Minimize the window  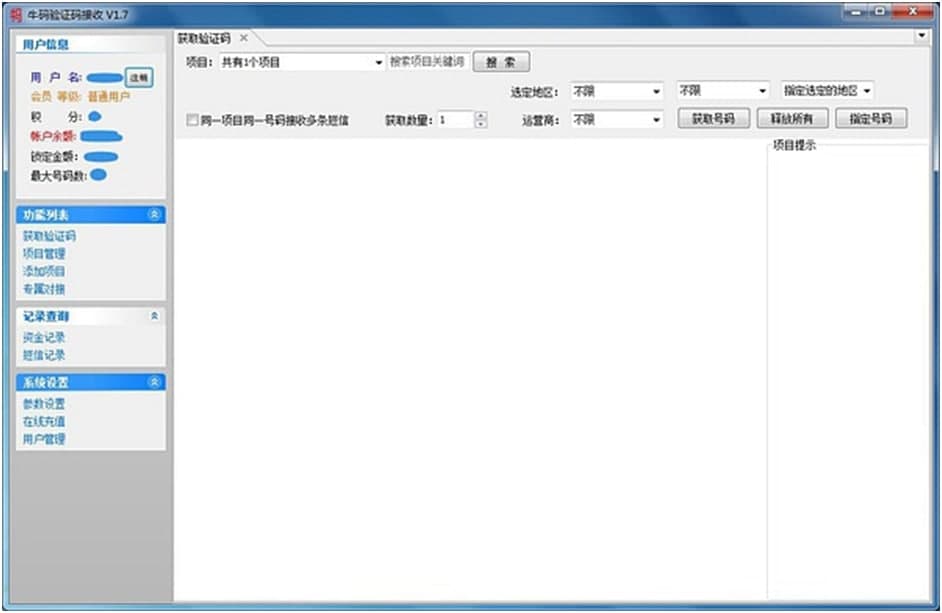[x=857, y=11]
